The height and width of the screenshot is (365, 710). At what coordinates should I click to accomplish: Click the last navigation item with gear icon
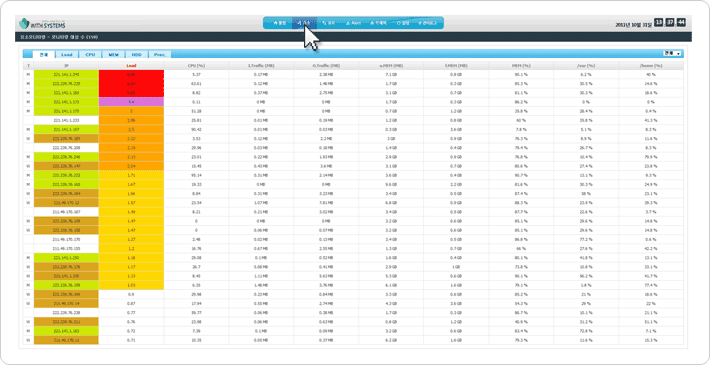[x=427, y=23]
